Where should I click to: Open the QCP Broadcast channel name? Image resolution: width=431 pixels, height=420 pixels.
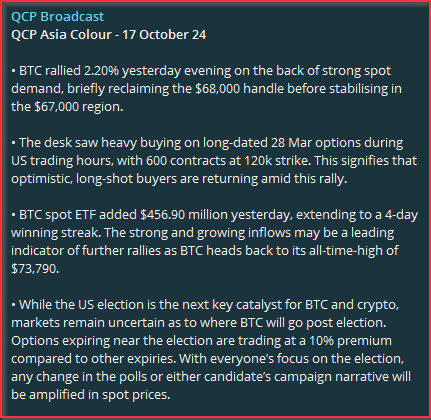pos(57,16)
